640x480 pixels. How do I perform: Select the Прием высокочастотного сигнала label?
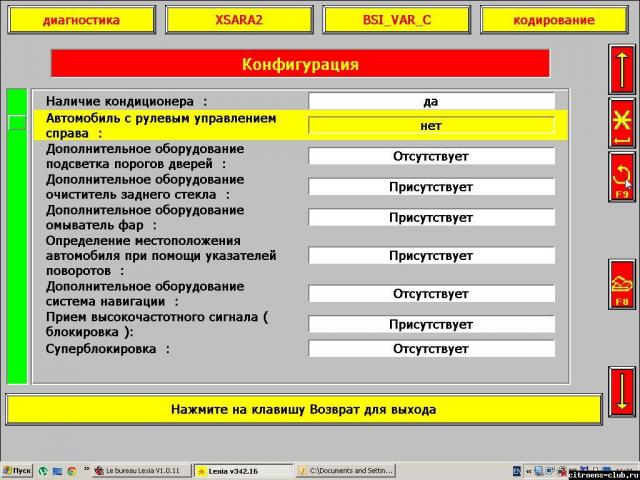point(157,324)
